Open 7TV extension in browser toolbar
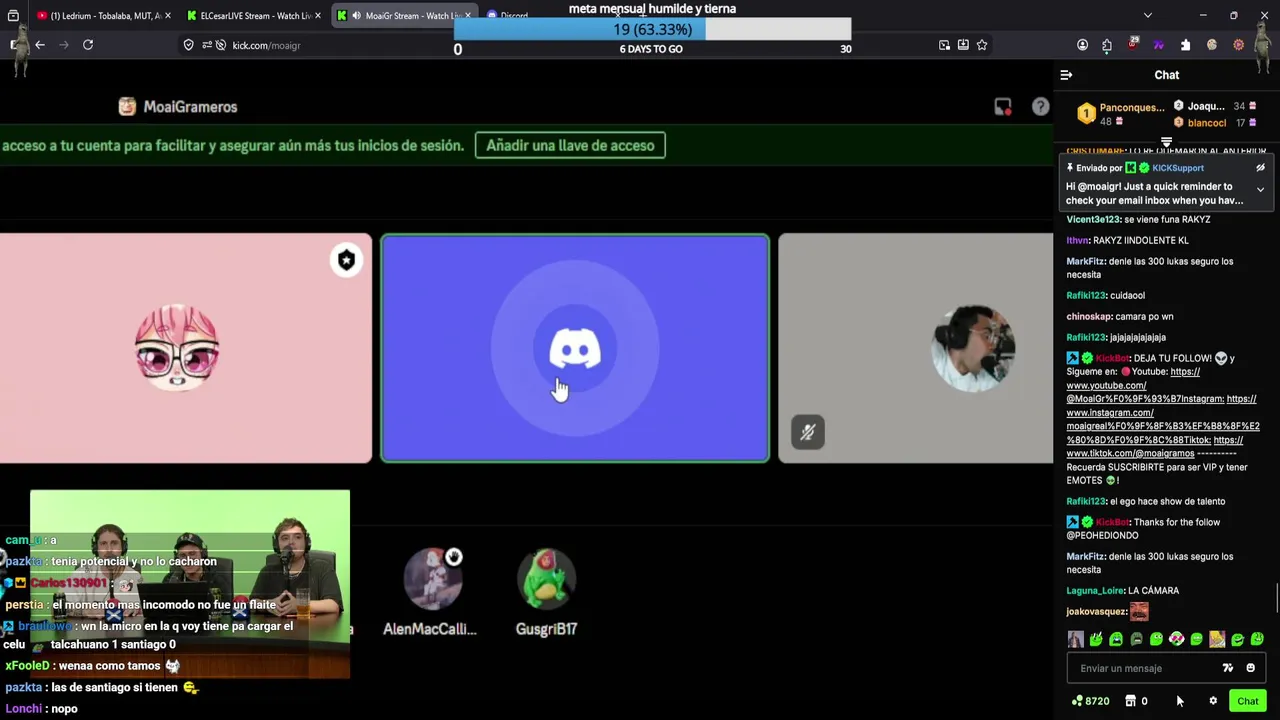The image size is (1280, 720). tap(1159, 45)
